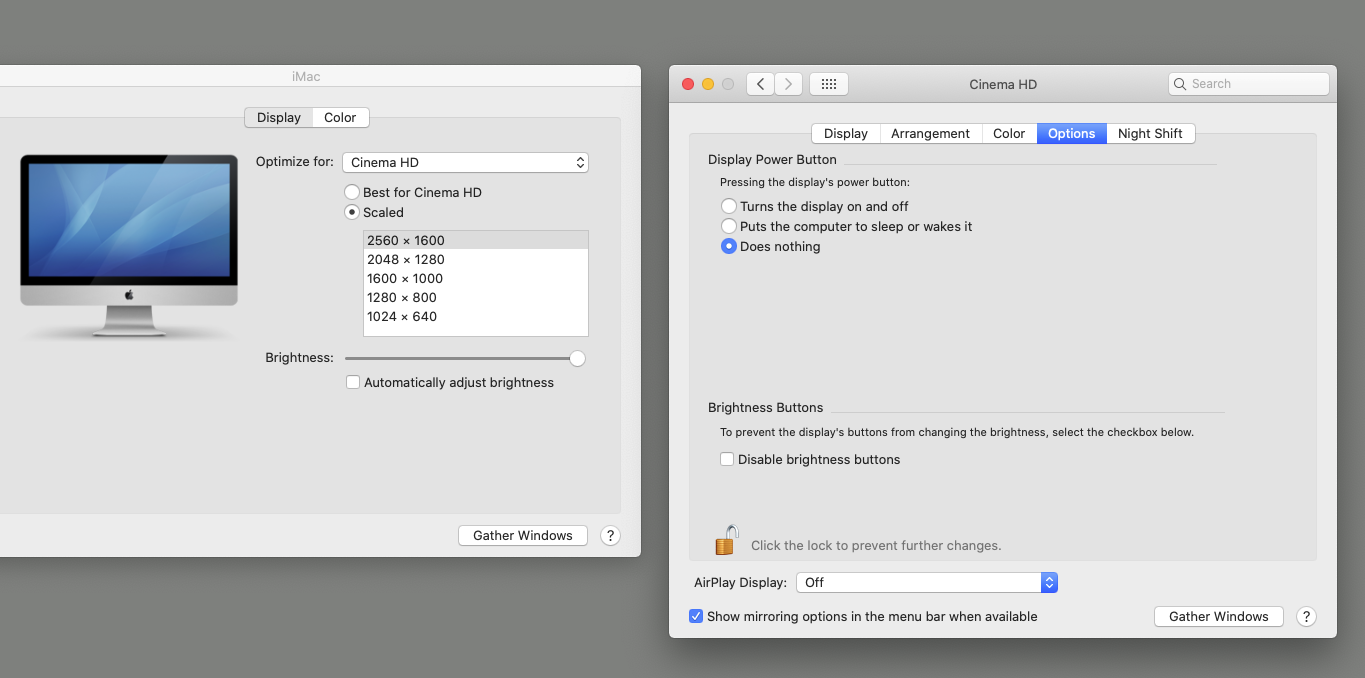Select the 2048 × 1280 resolution
Viewport: 1365px width, 678px height.
(476, 259)
